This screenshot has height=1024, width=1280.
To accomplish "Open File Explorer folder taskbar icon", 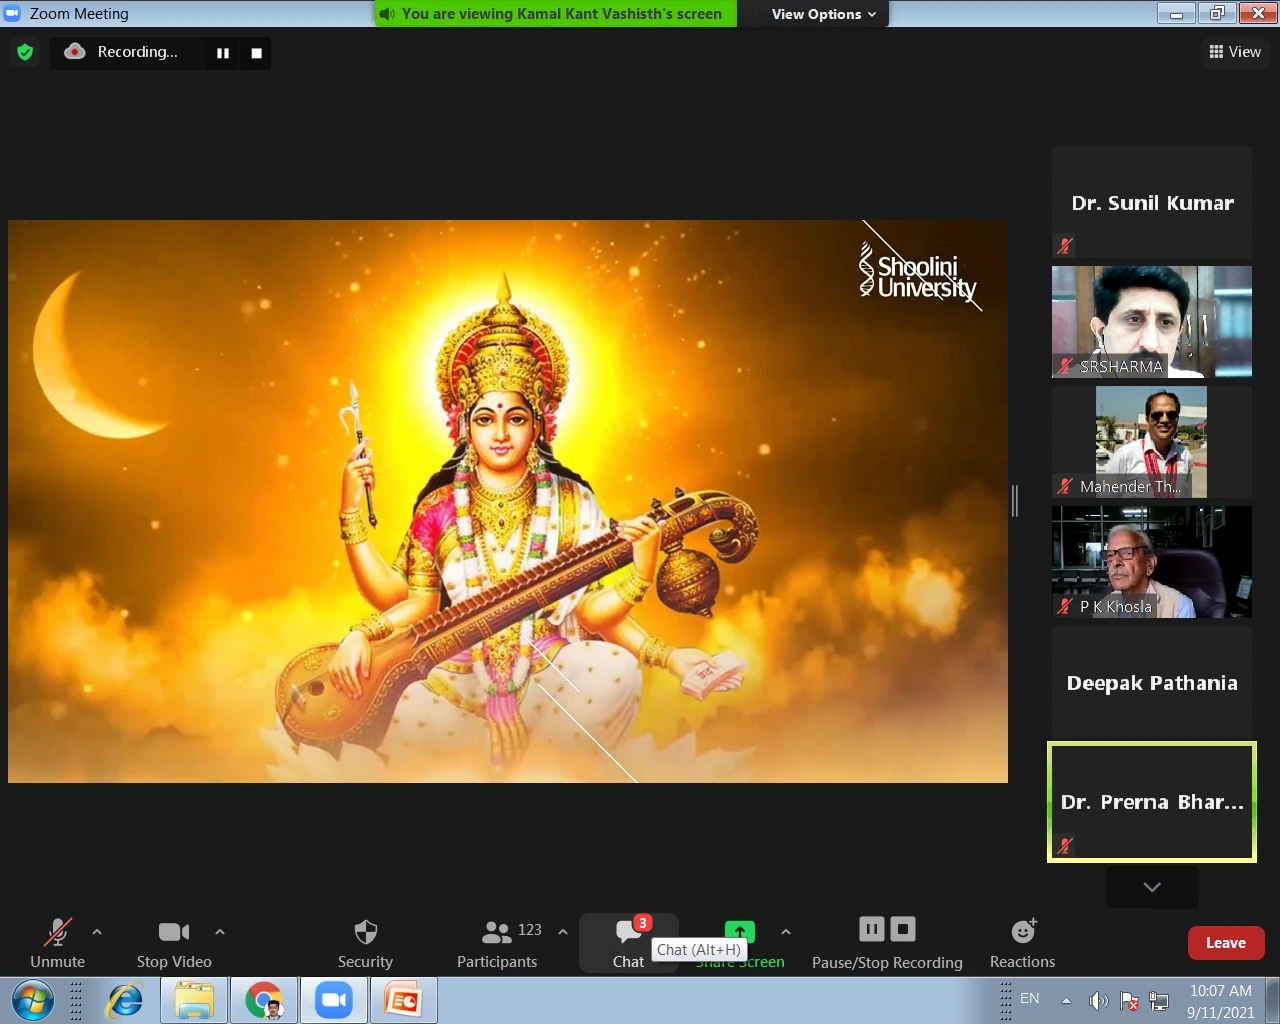I will [194, 1000].
